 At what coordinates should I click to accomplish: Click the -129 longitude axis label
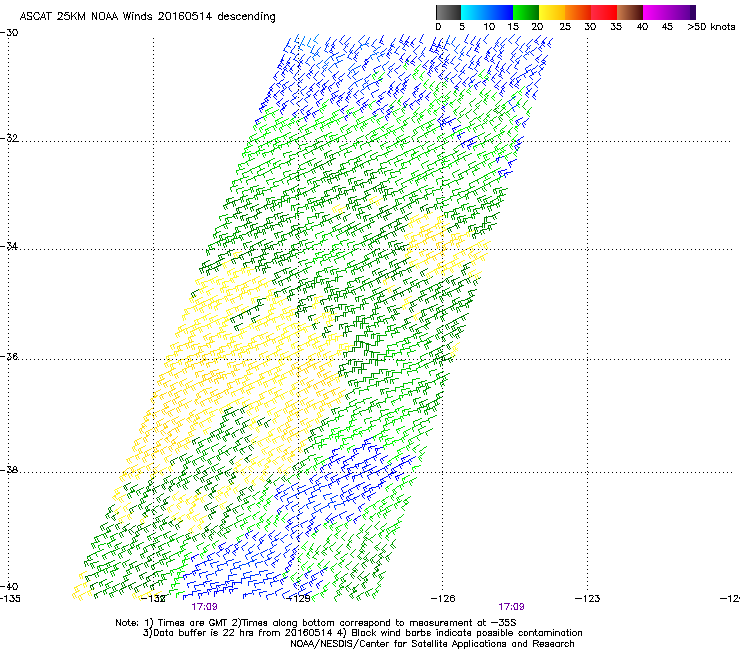click(298, 599)
